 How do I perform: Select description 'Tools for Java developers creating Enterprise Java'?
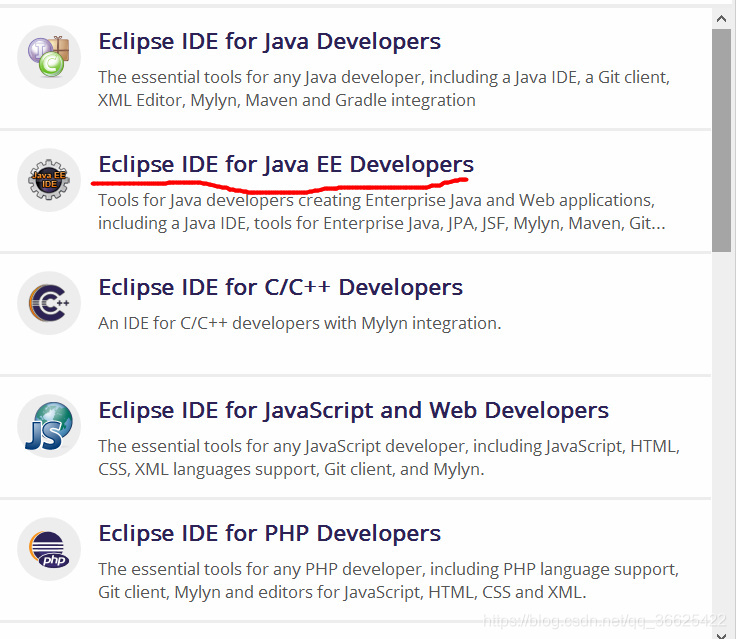tap(290, 200)
